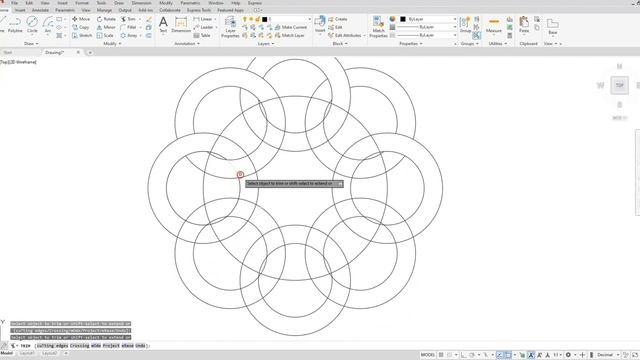Expand the Draw panel dropdown
The image size is (640, 360).
[x=31, y=44]
